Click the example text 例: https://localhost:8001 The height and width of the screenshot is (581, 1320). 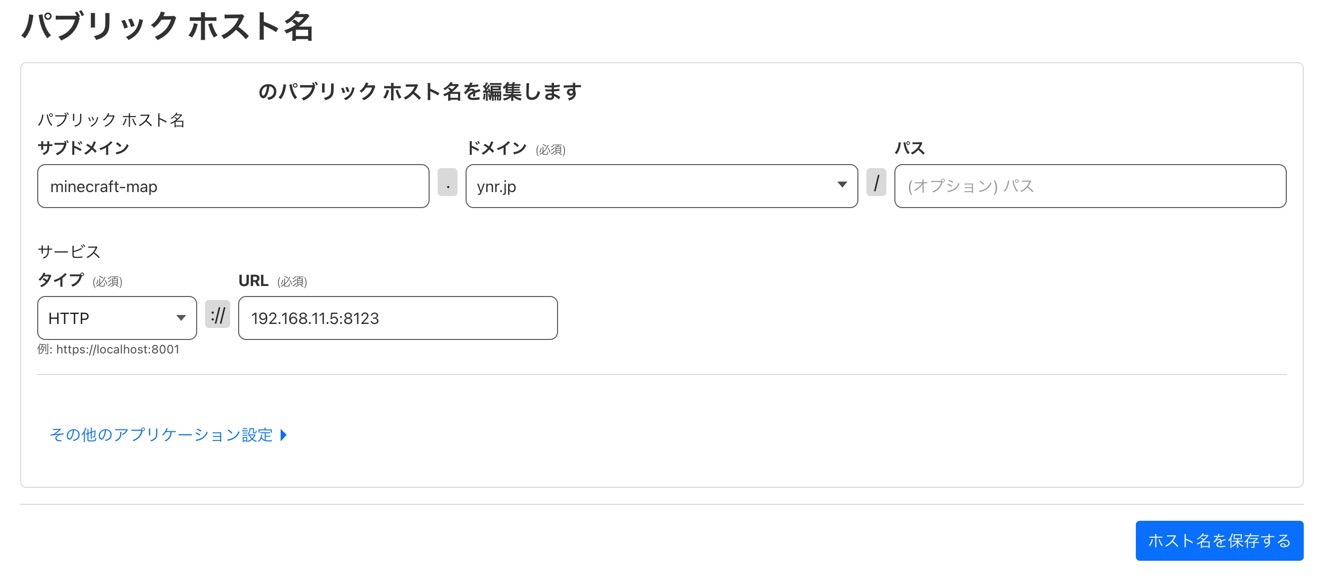point(108,350)
